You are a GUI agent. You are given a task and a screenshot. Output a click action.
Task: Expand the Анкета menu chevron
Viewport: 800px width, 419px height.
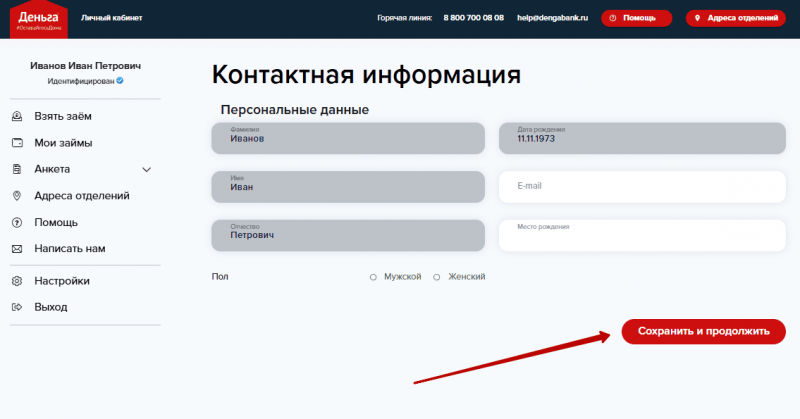click(146, 169)
